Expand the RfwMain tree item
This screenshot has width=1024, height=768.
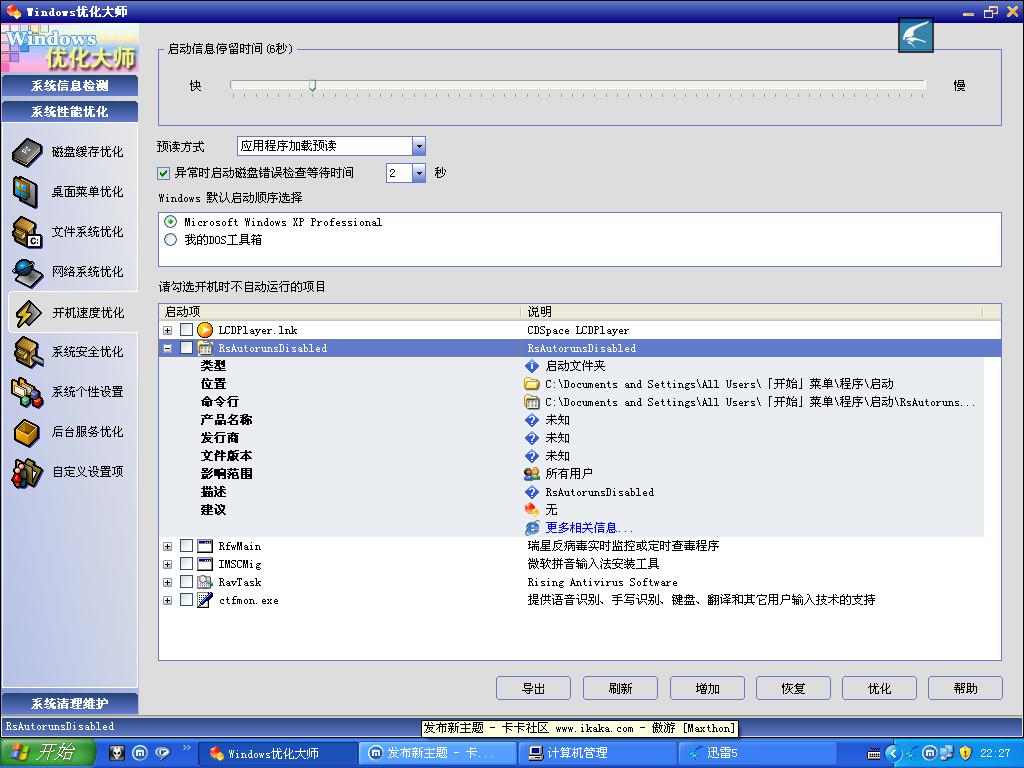pos(168,546)
